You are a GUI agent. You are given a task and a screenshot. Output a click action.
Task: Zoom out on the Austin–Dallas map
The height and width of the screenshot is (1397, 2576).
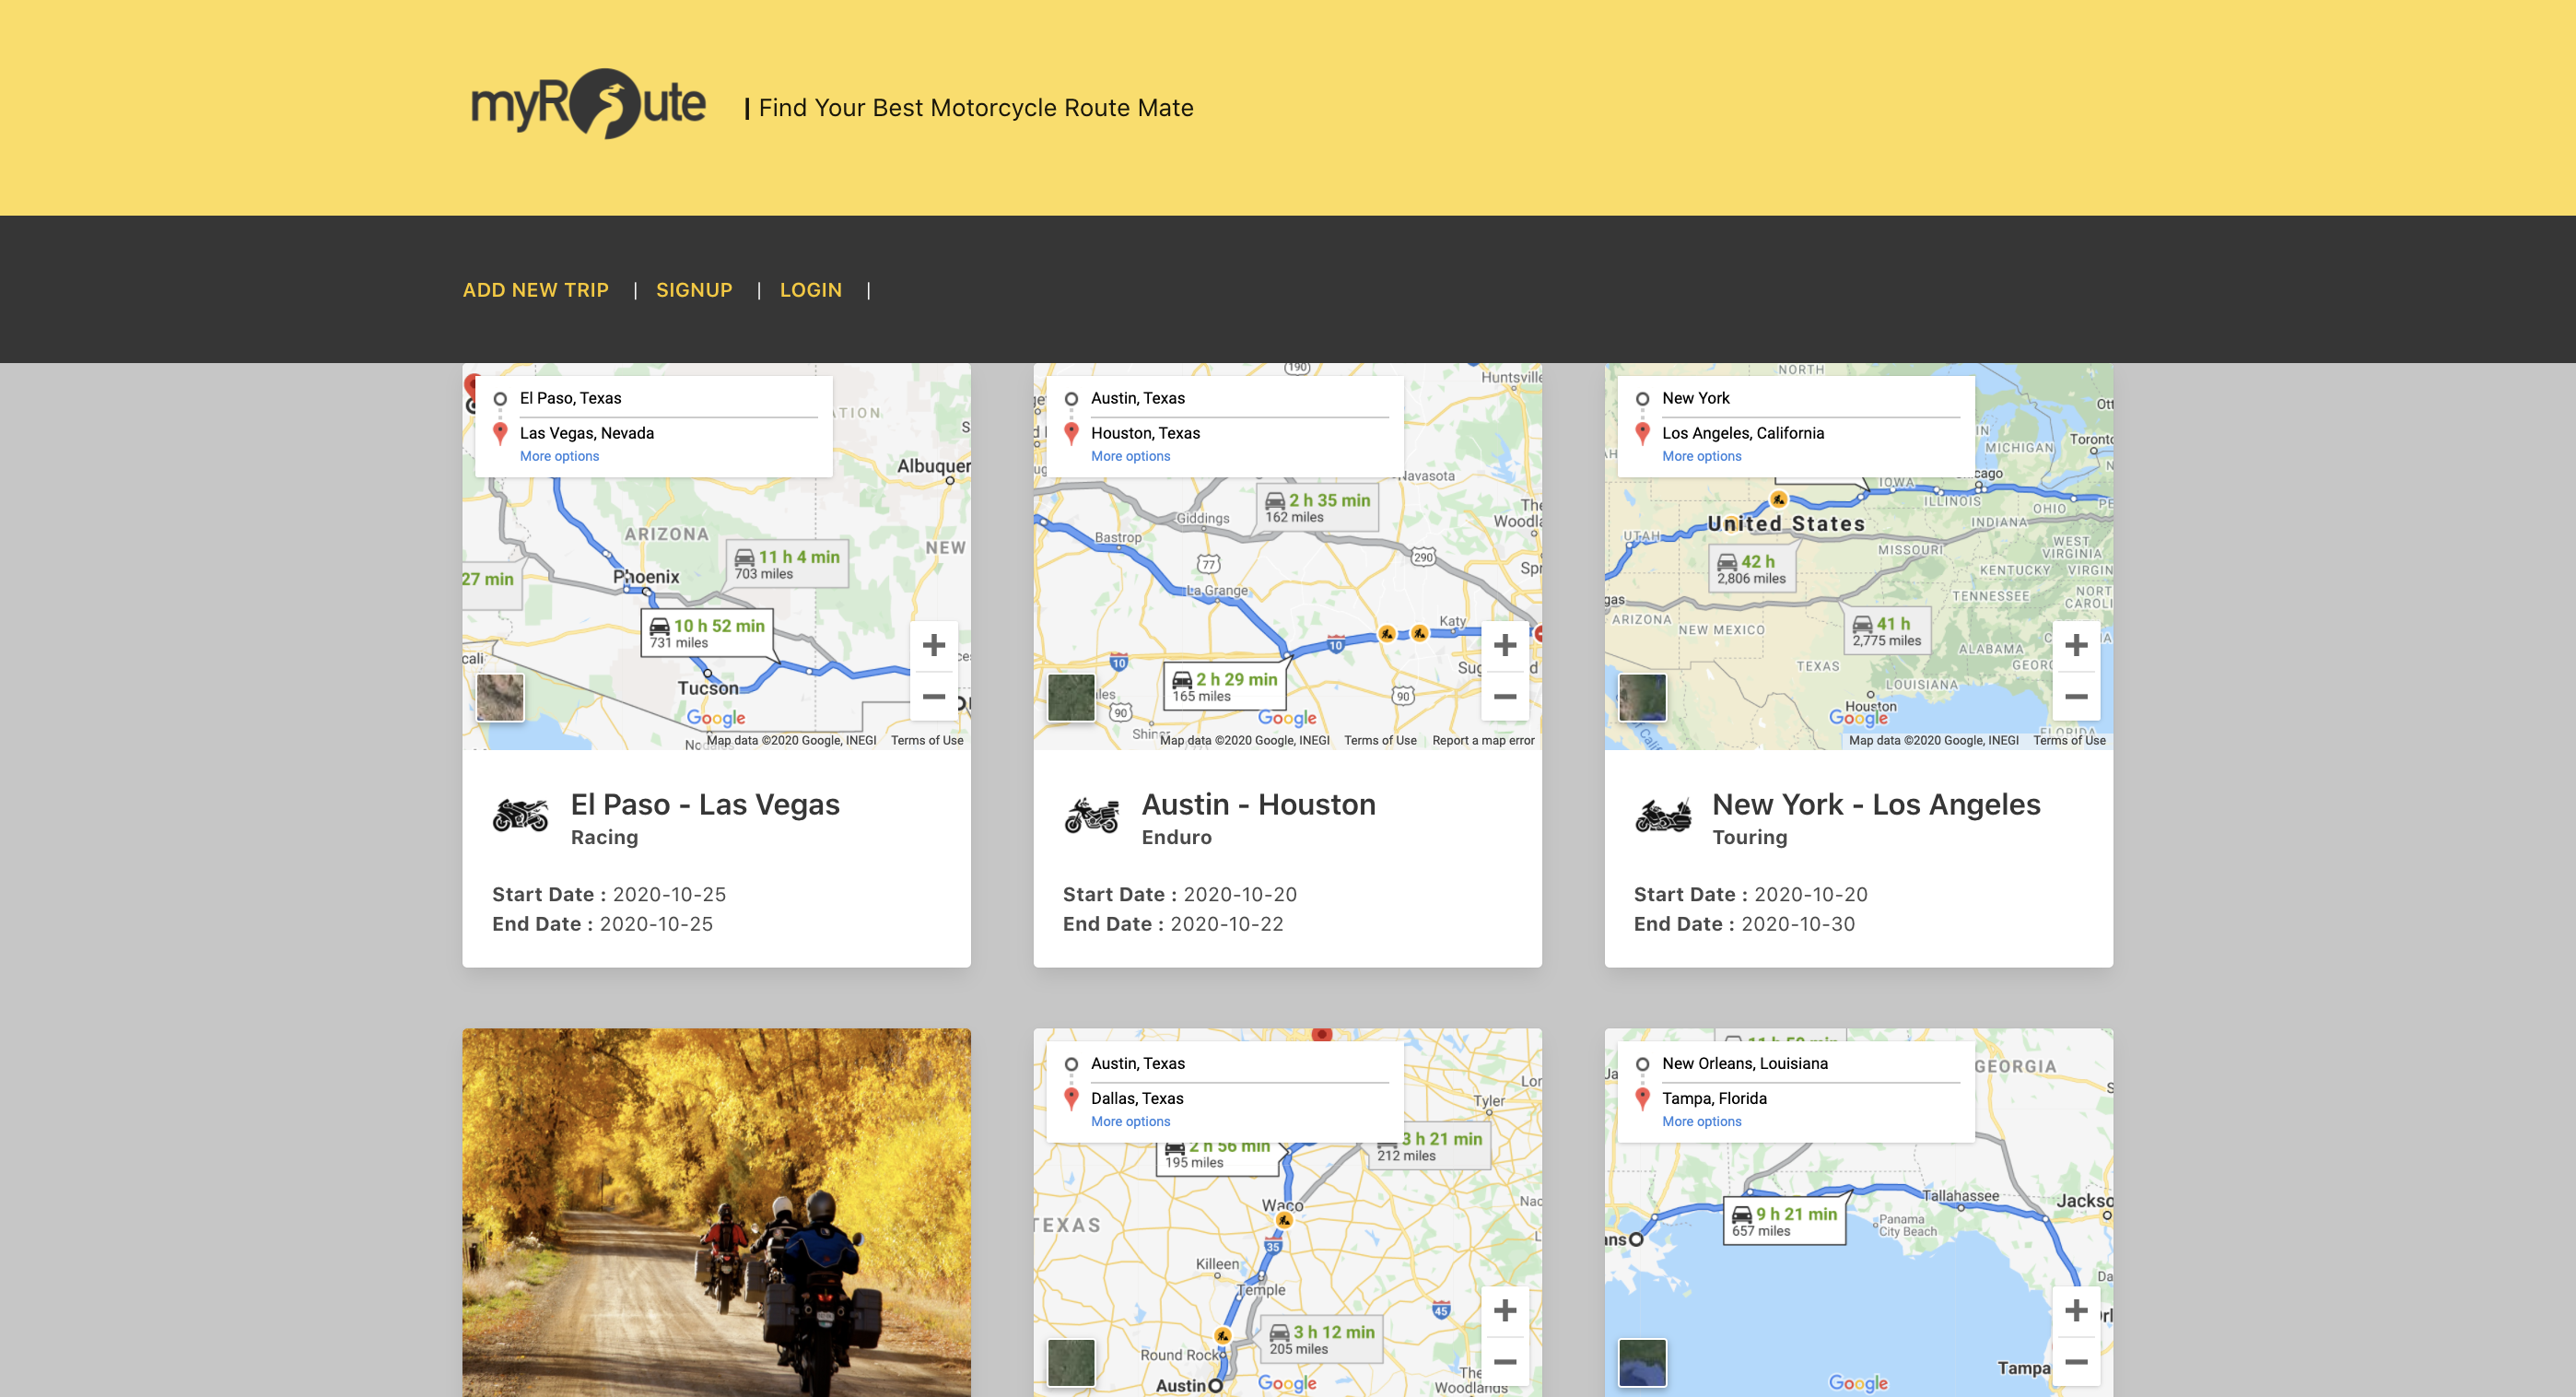coord(1504,1361)
